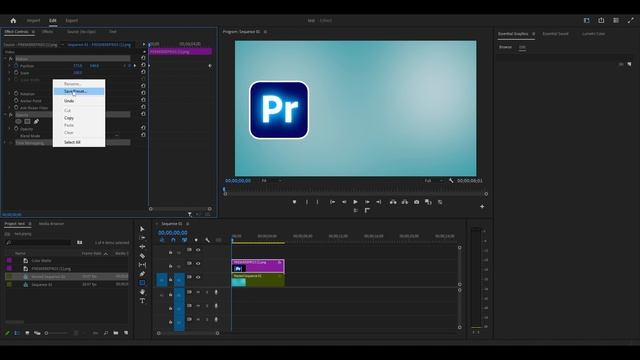Choose Save Preset from context menu

(x=79, y=91)
